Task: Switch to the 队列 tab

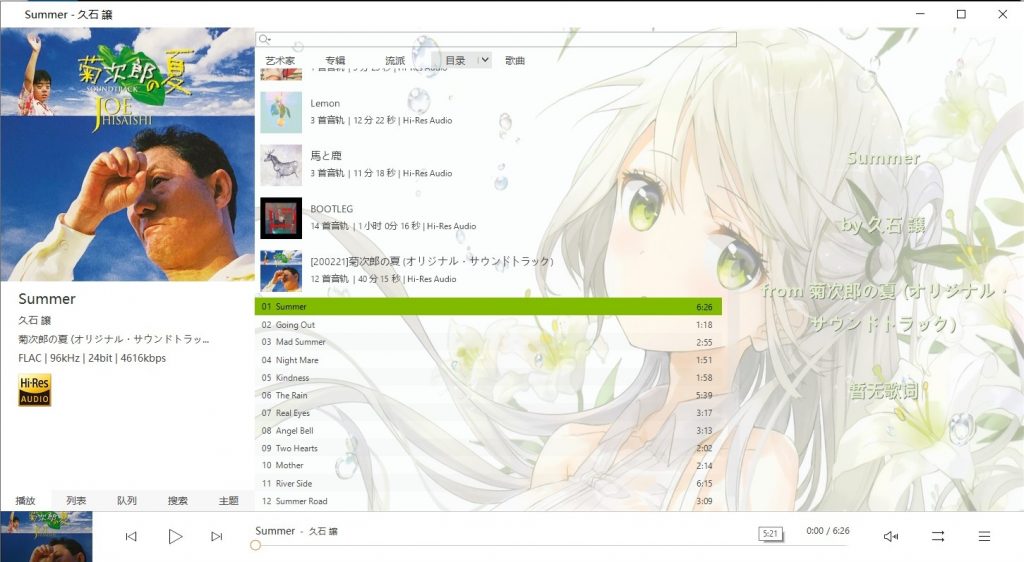Action: click(127, 501)
